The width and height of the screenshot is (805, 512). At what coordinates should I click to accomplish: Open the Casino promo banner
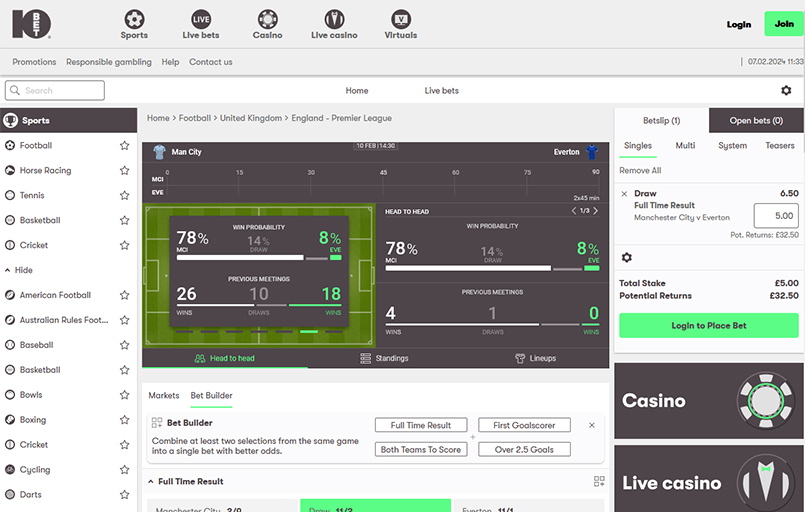pos(709,401)
